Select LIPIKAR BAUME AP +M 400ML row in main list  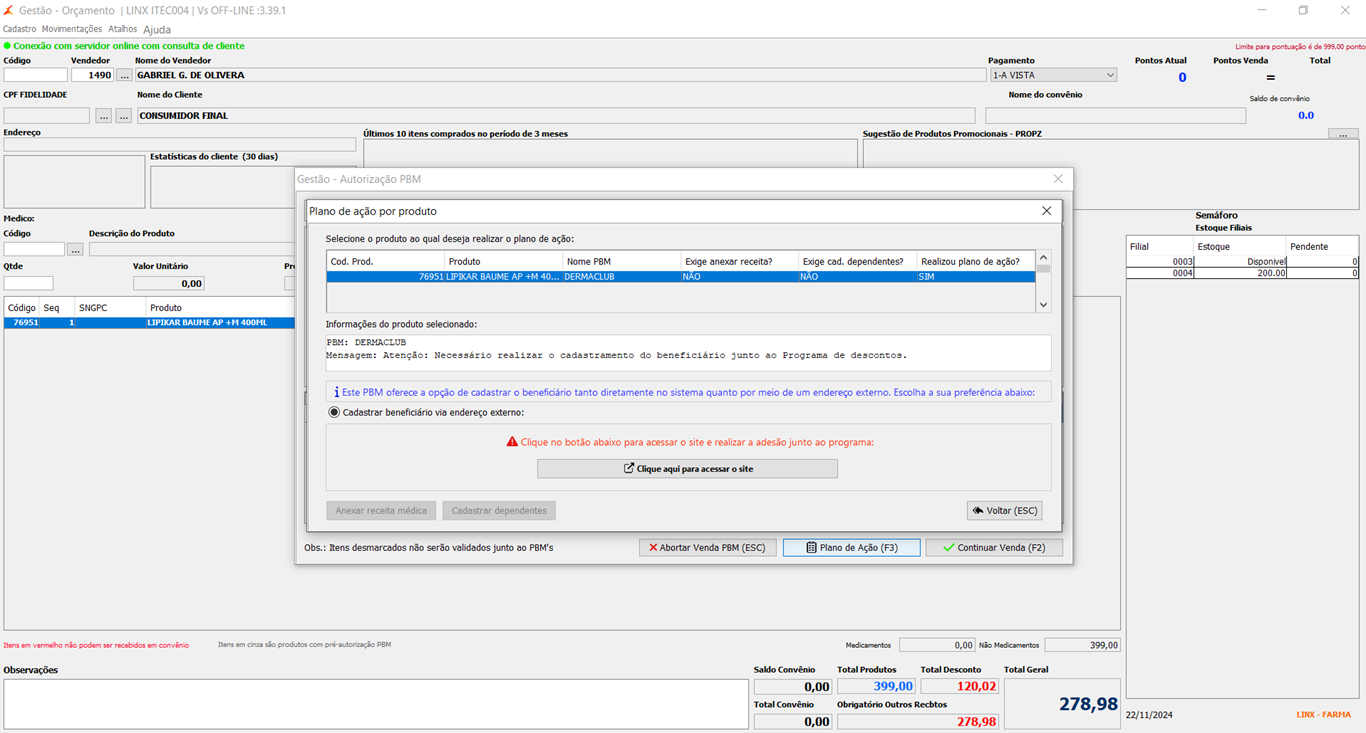pyautogui.click(x=150, y=323)
